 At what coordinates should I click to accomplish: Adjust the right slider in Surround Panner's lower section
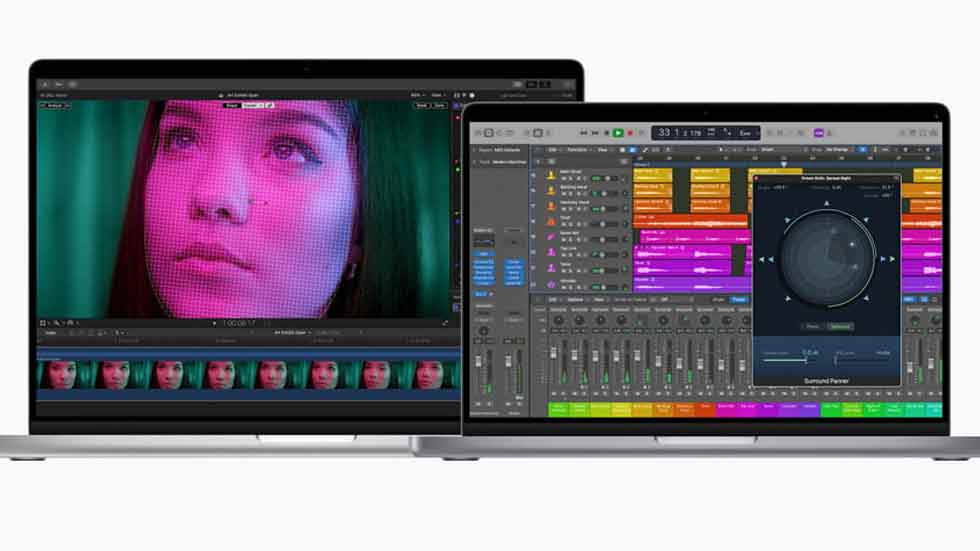(x=862, y=360)
